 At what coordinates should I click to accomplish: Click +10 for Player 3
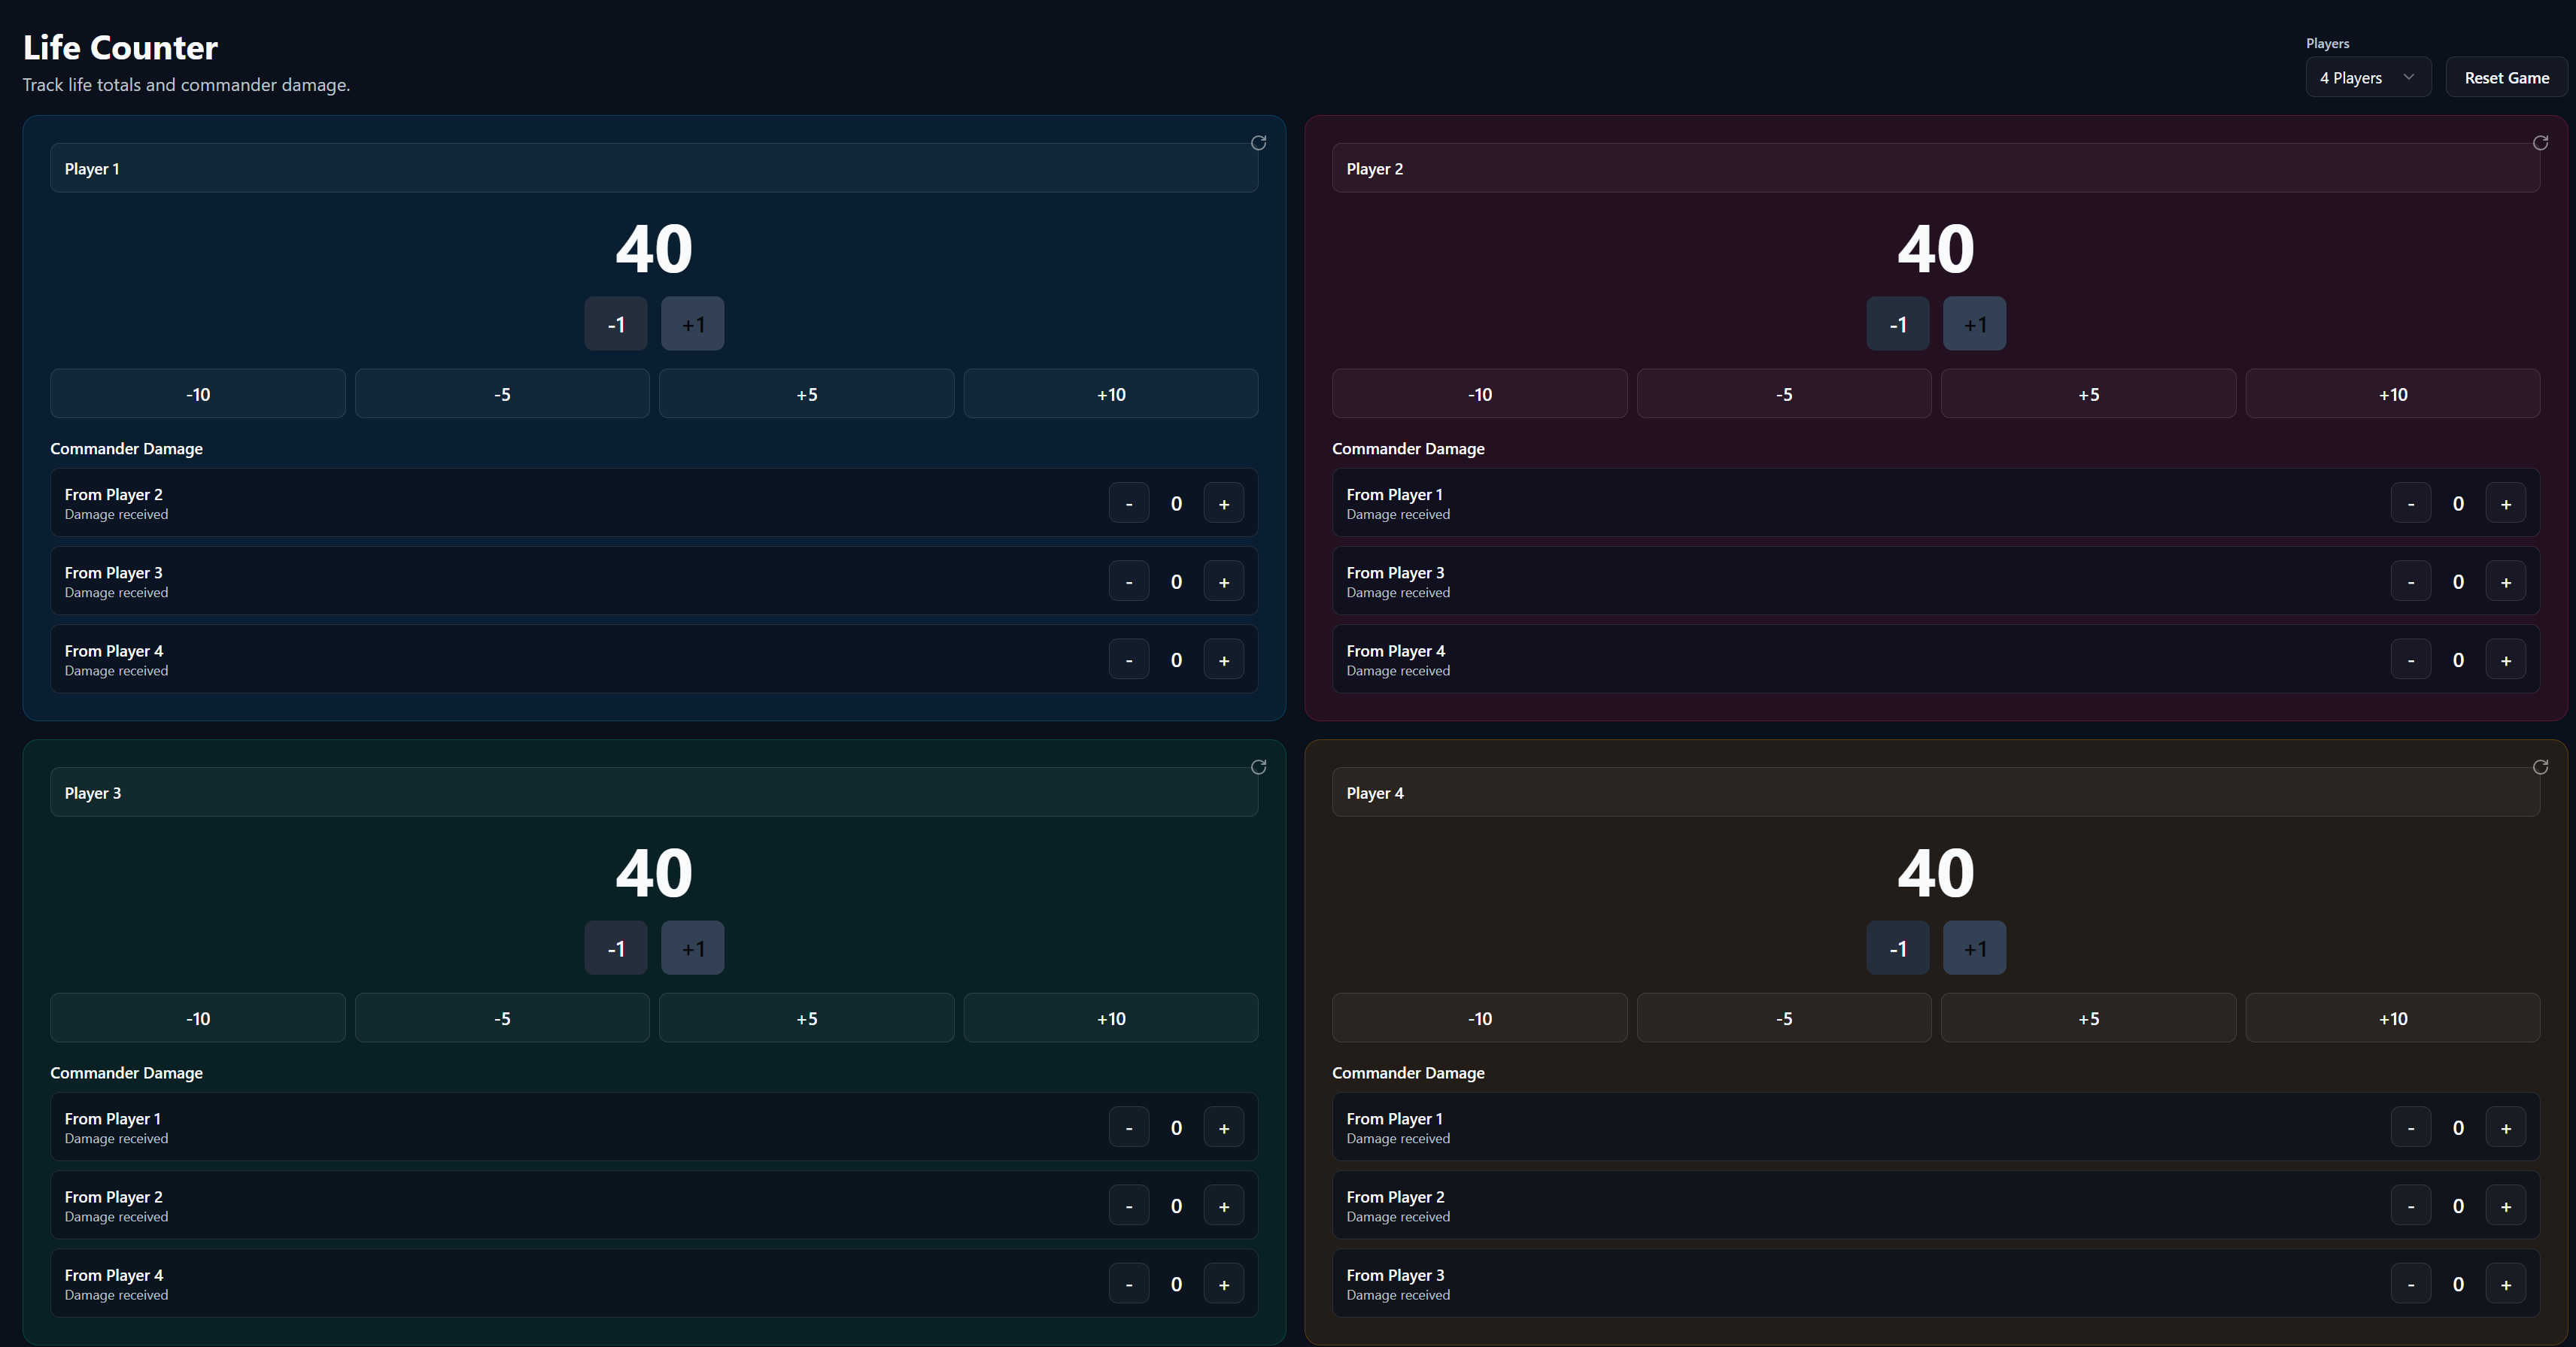pyautogui.click(x=1110, y=1018)
